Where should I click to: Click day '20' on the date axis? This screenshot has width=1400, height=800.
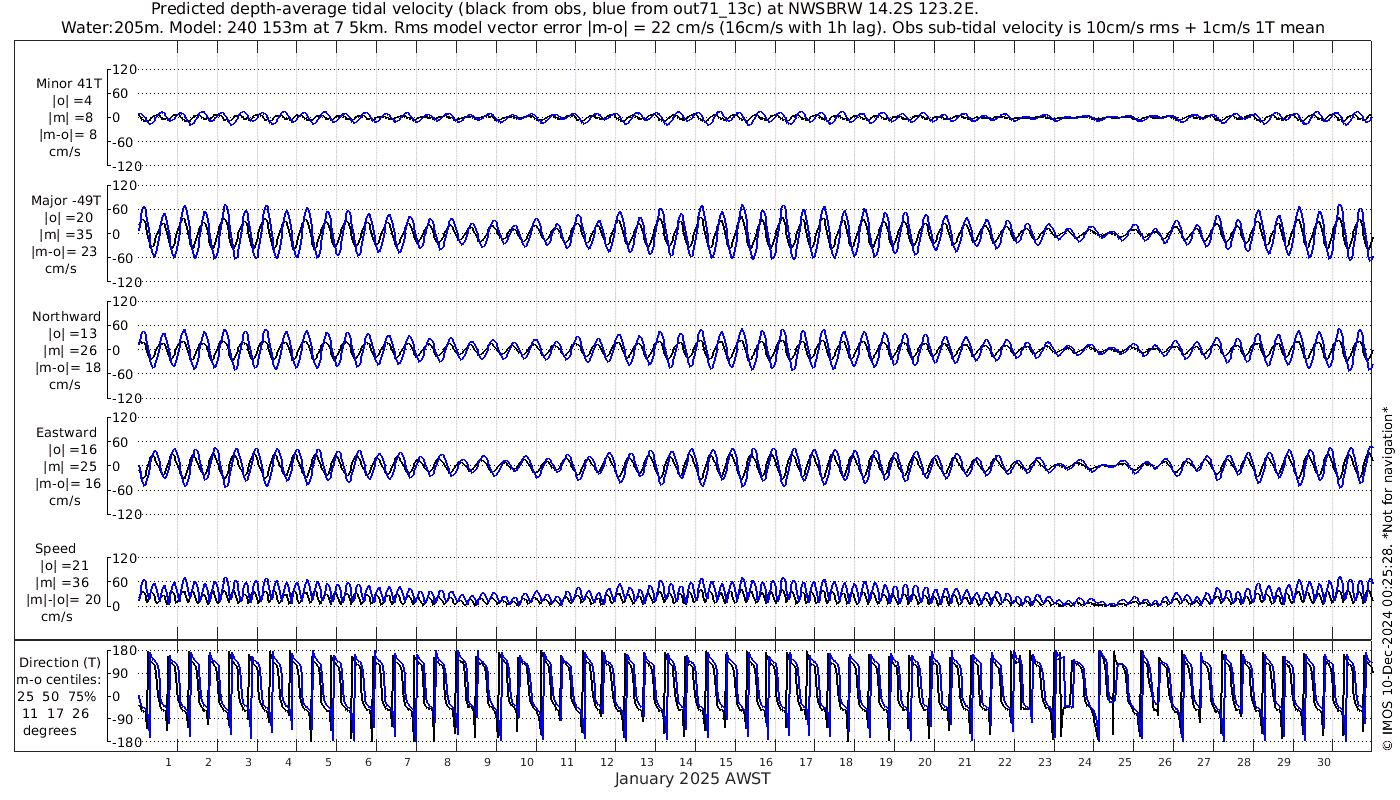(925, 762)
